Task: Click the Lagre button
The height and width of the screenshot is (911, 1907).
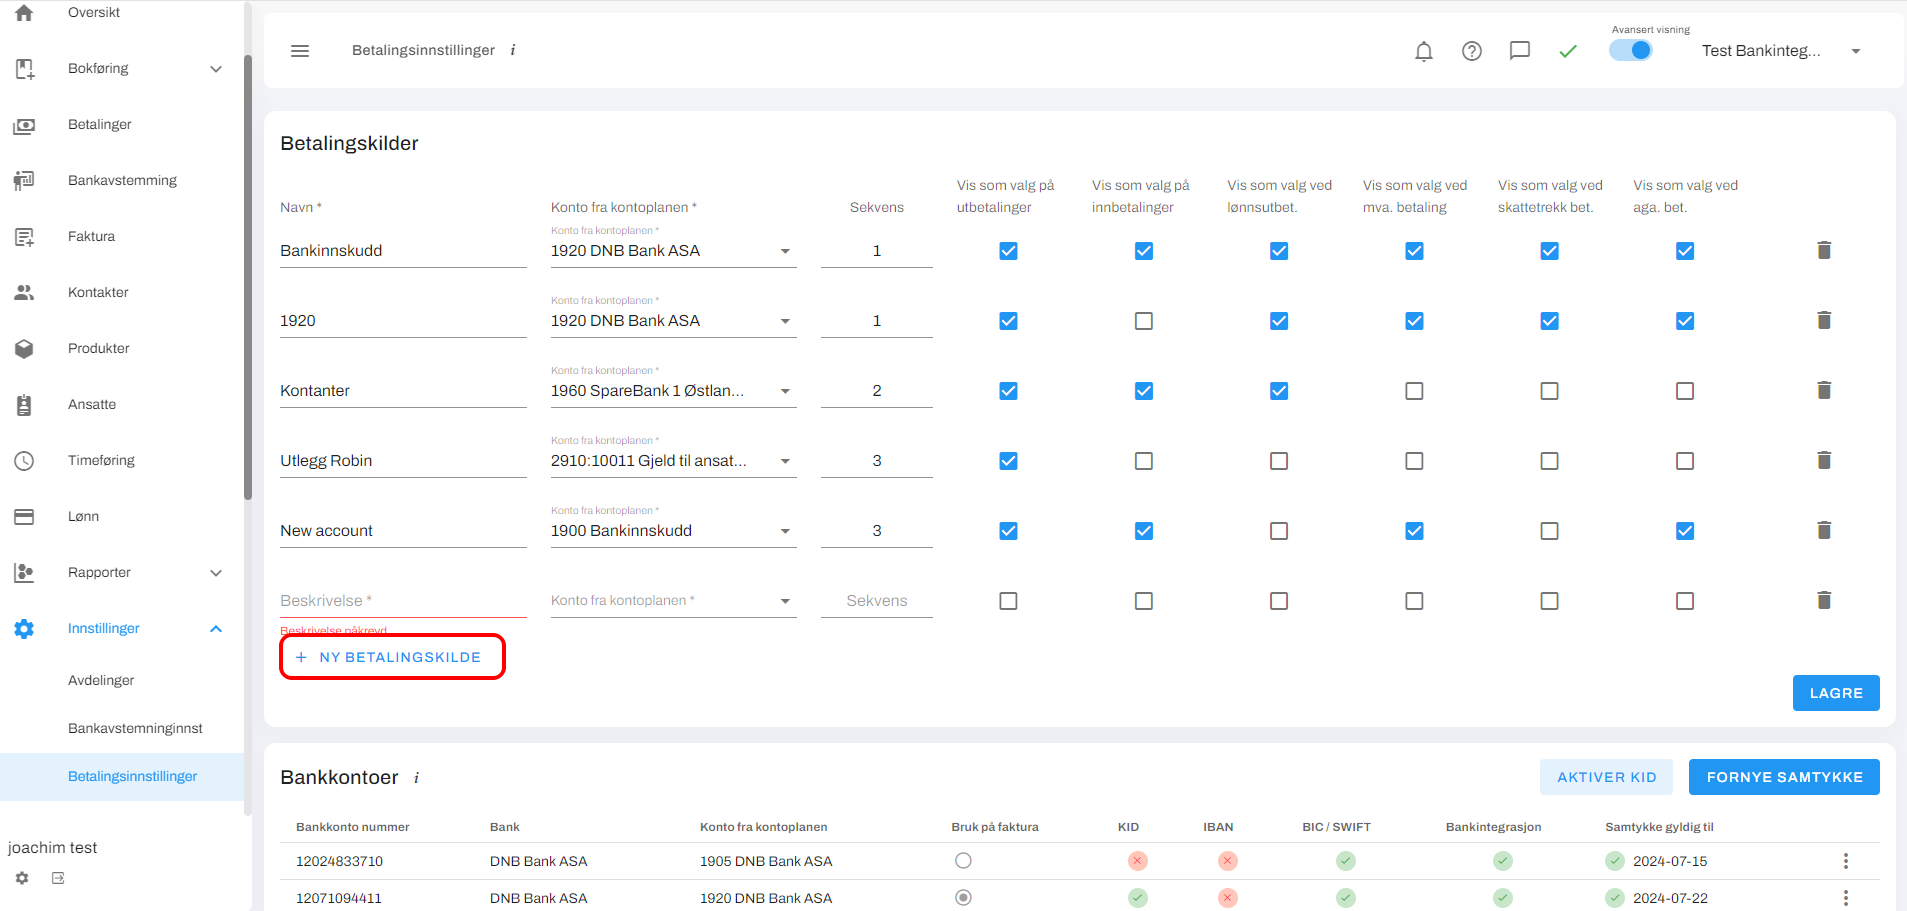Action: point(1836,693)
